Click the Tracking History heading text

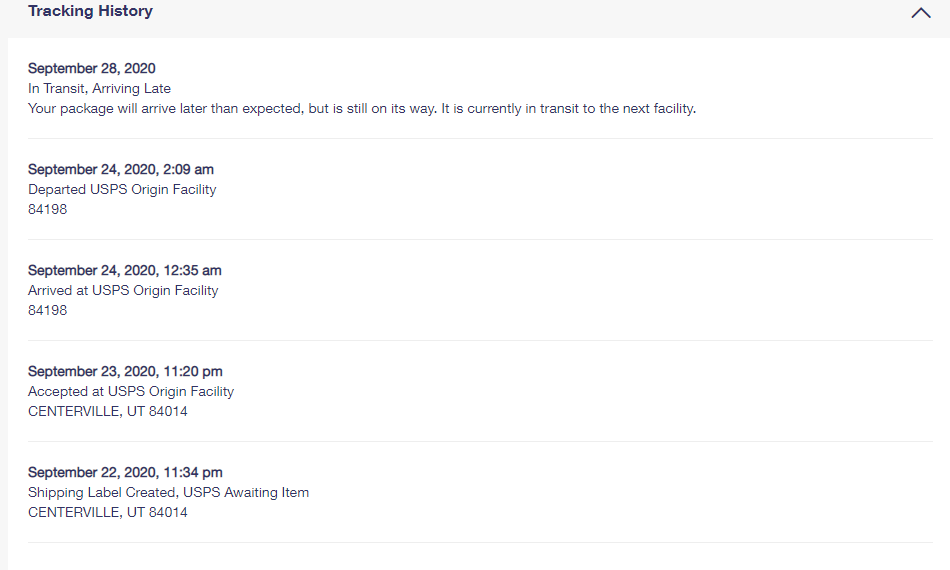tap(90, 12)
